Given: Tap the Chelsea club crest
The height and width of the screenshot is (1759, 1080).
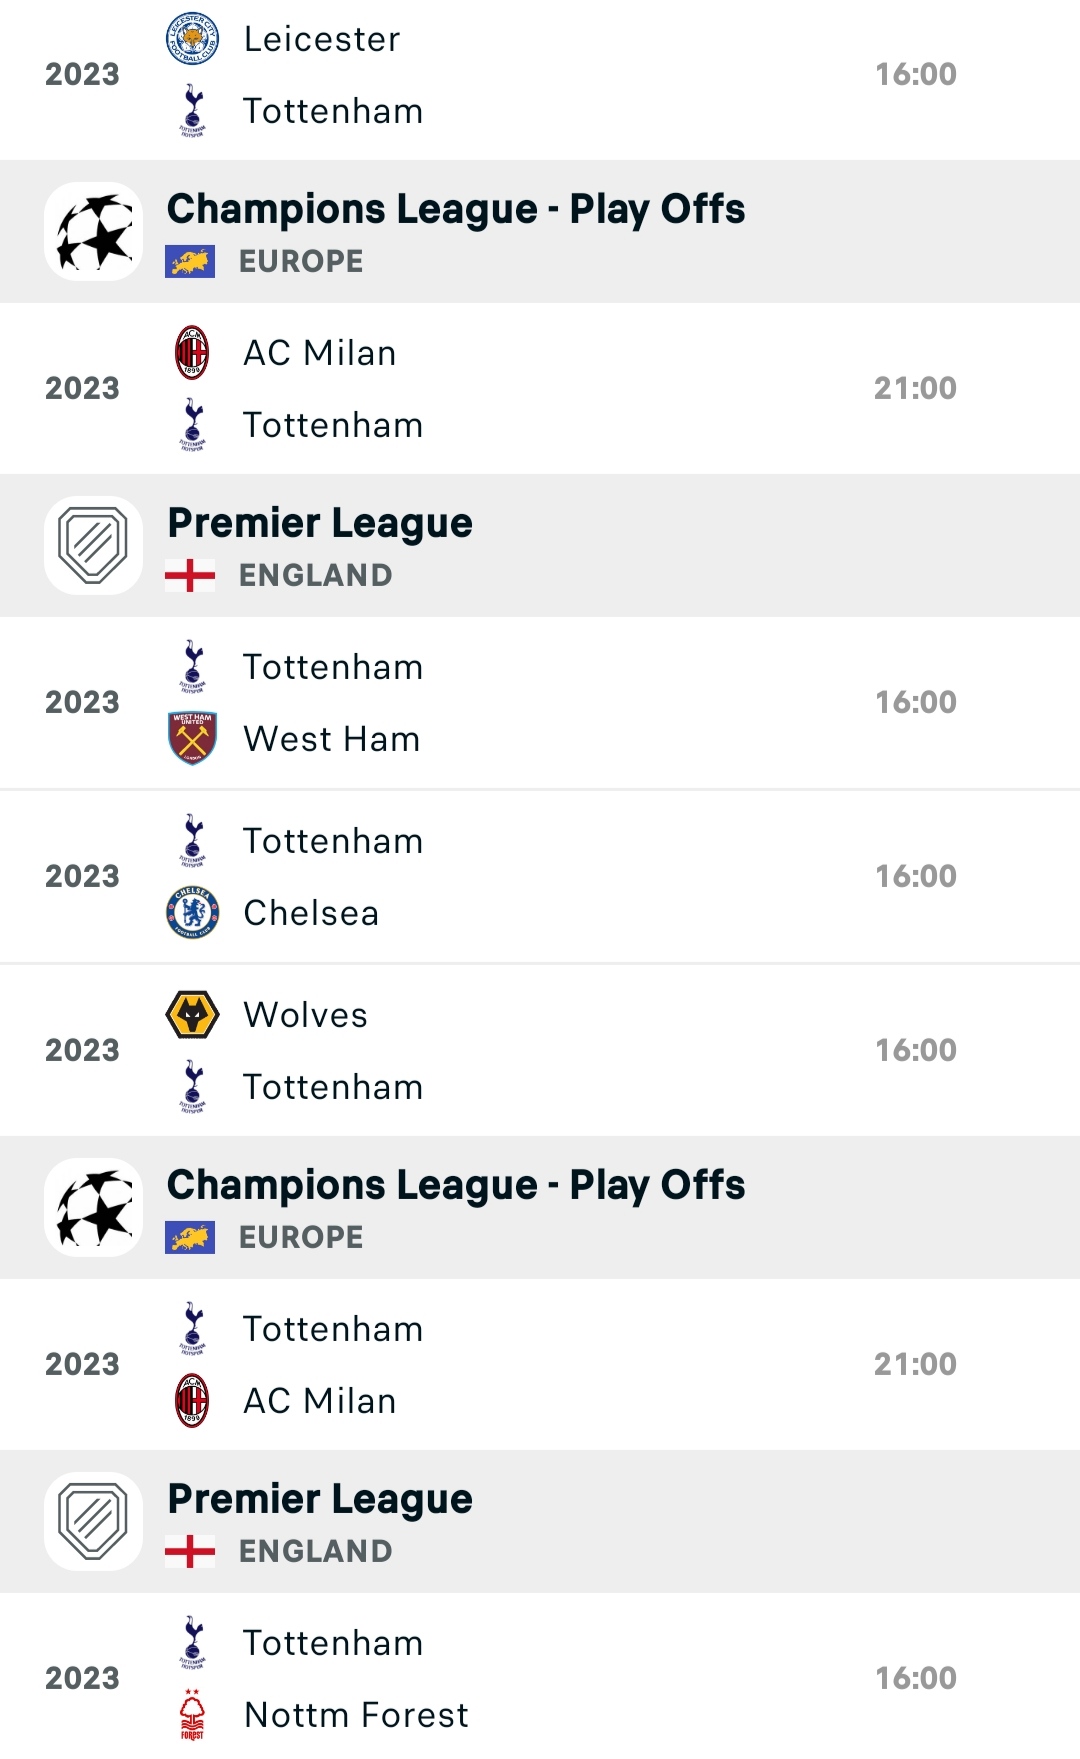Looking at the screenshot, I should click(x=192, y=913).
